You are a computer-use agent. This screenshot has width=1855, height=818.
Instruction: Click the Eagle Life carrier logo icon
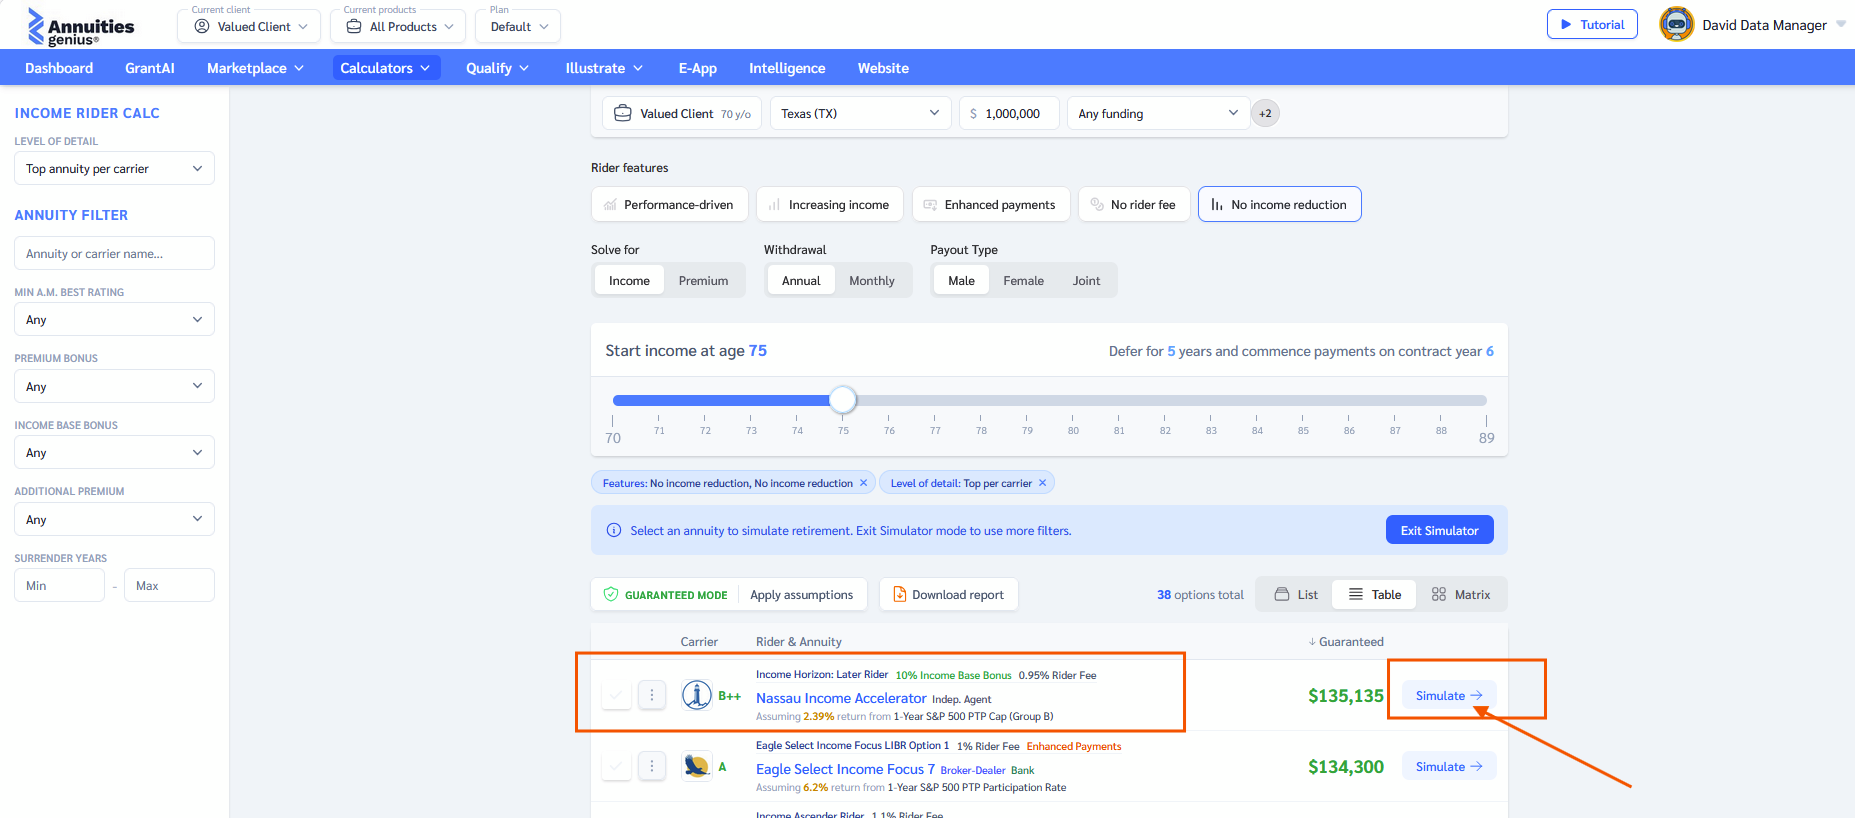coord(696,766)
